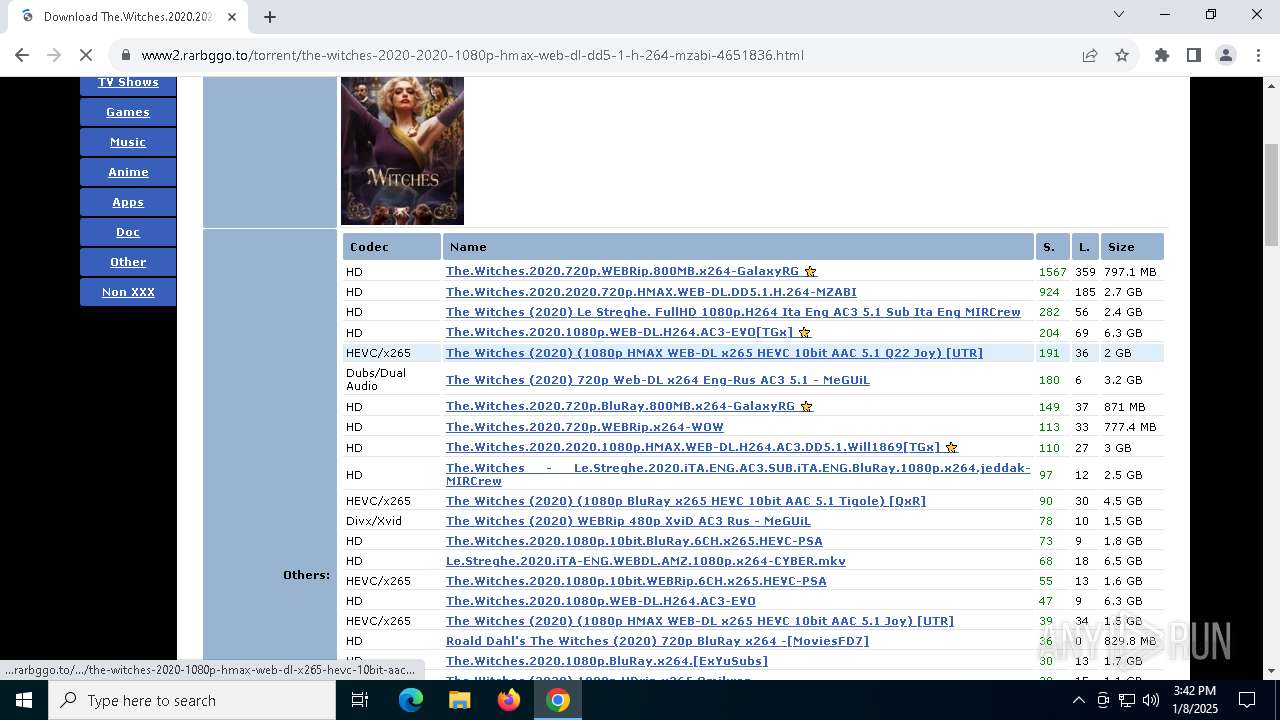This screenshot has height=720, width=1280.
Task: Share this page icon
Action: click(x=1090, y=55)
